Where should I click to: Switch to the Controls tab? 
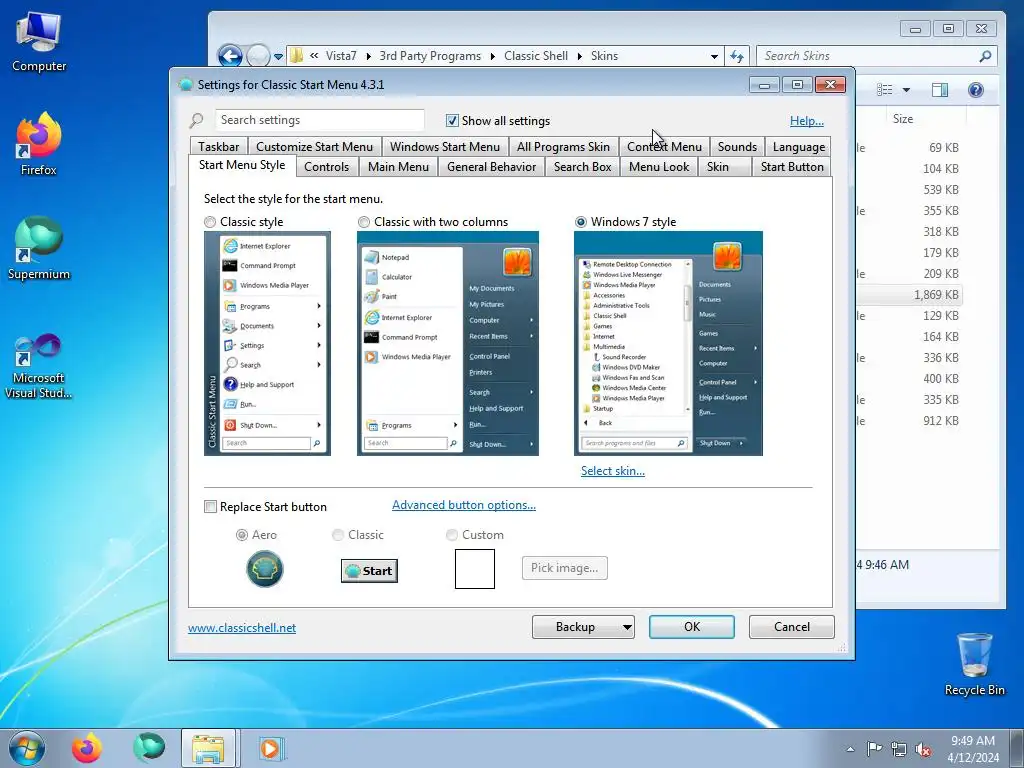(x=327, y=167)
